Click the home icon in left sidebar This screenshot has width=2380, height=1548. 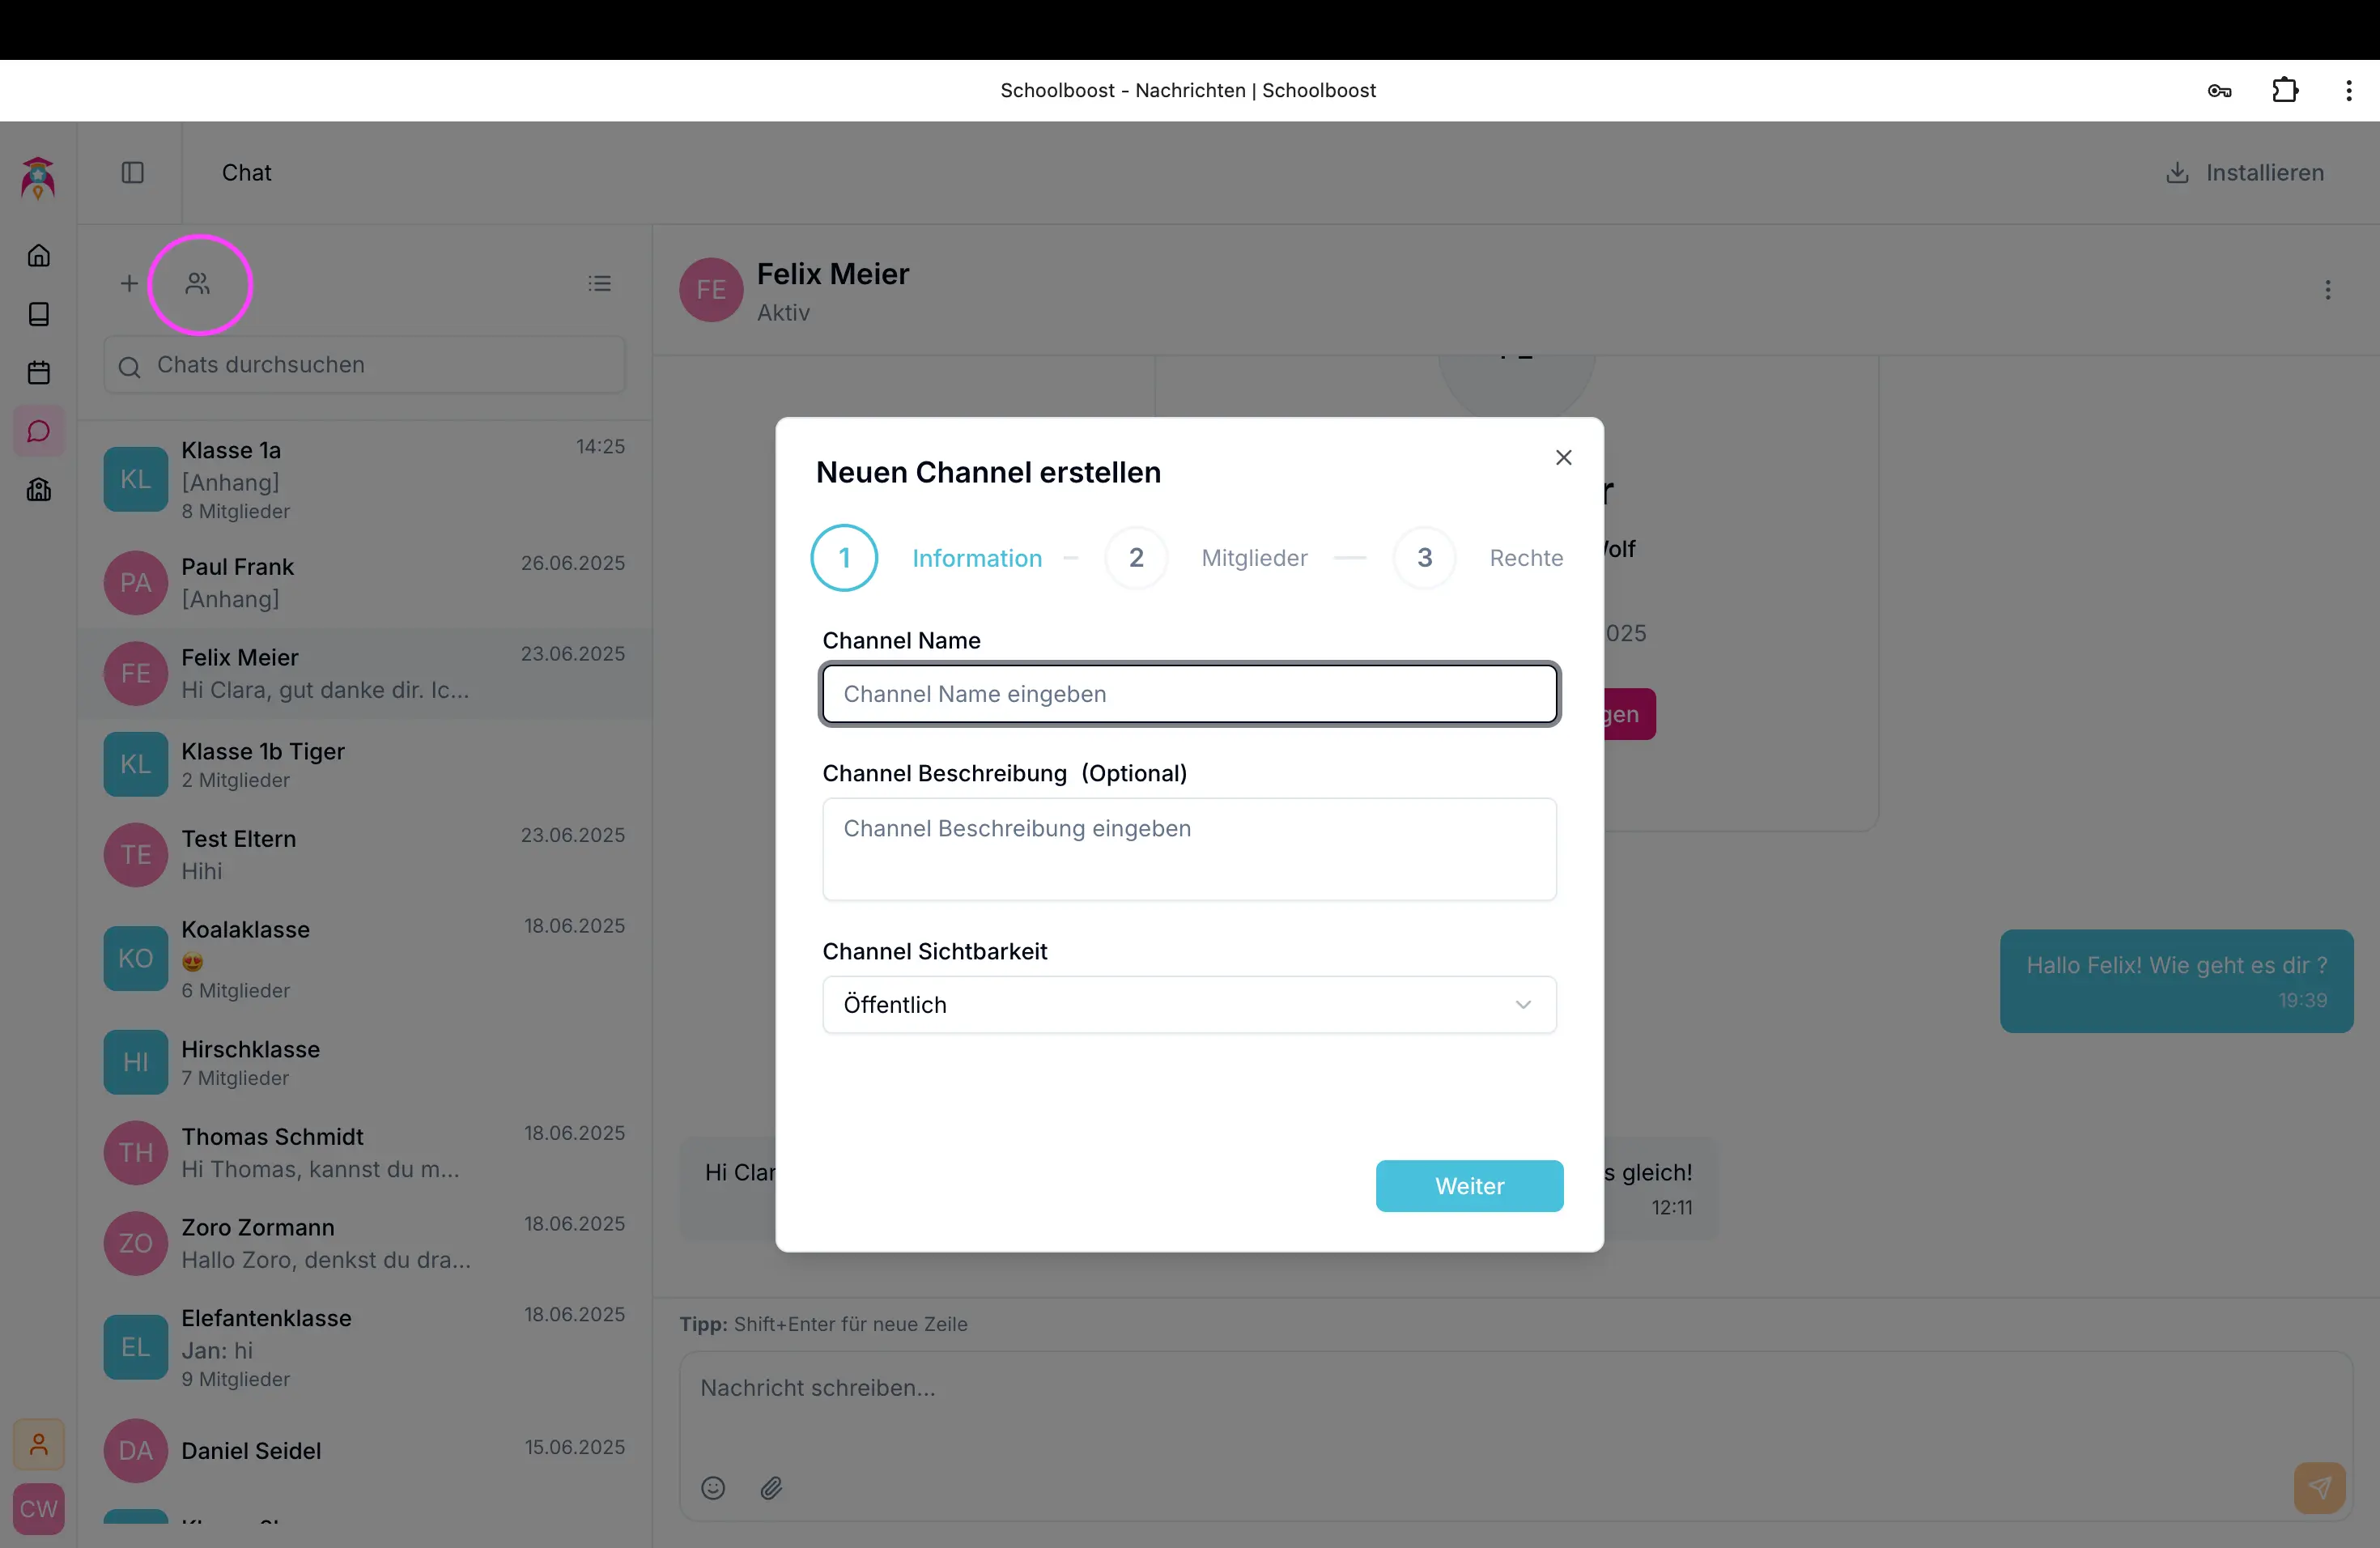tap(38, 255)
